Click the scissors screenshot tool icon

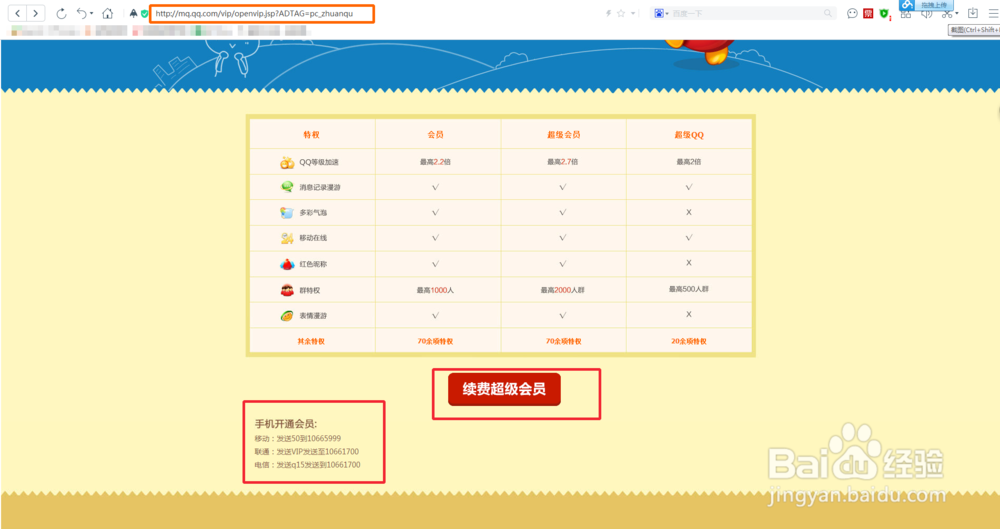point(947,14)
